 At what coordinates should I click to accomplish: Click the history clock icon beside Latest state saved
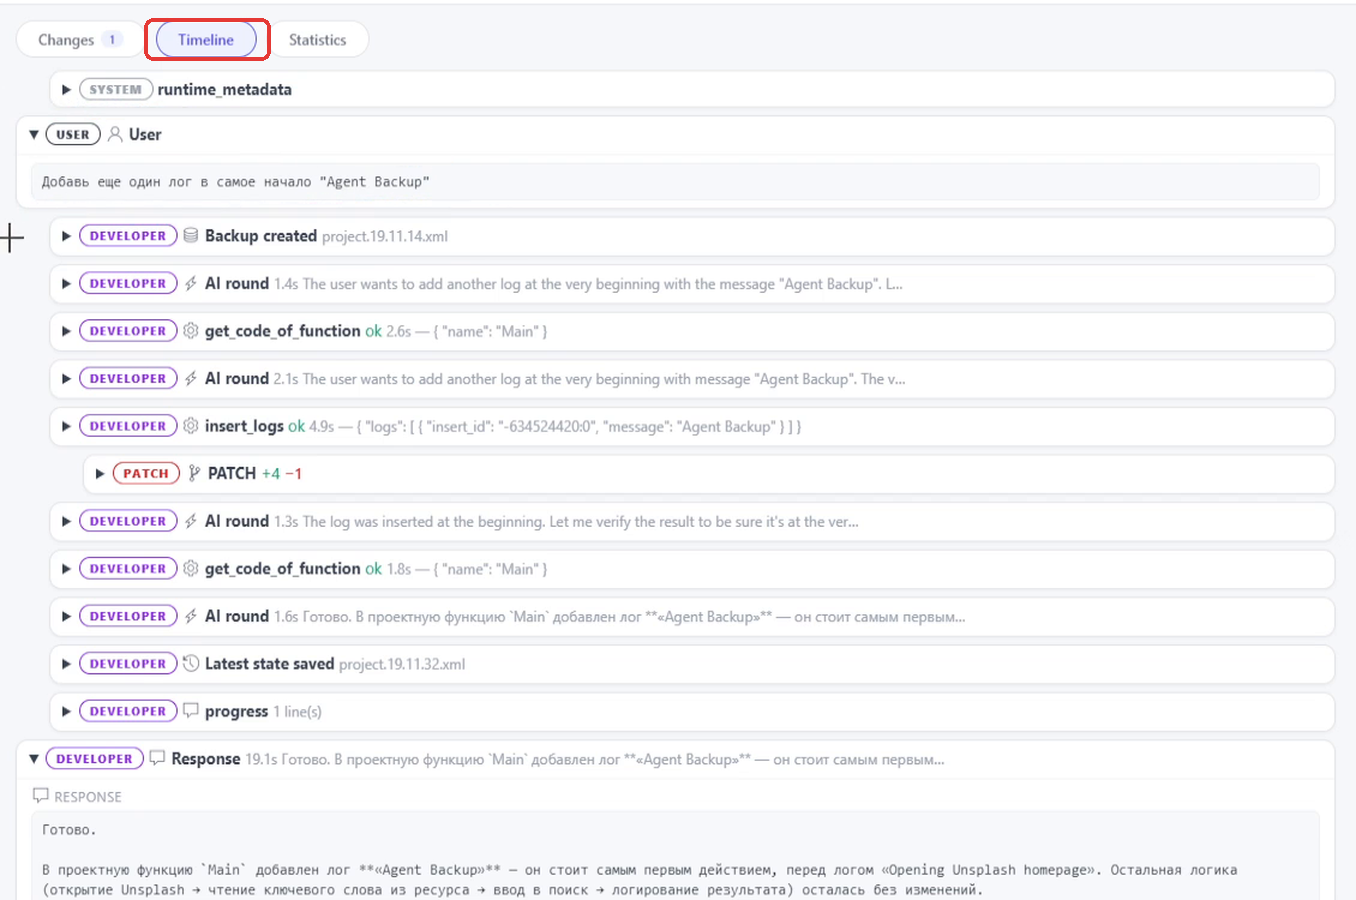[191, 664]
